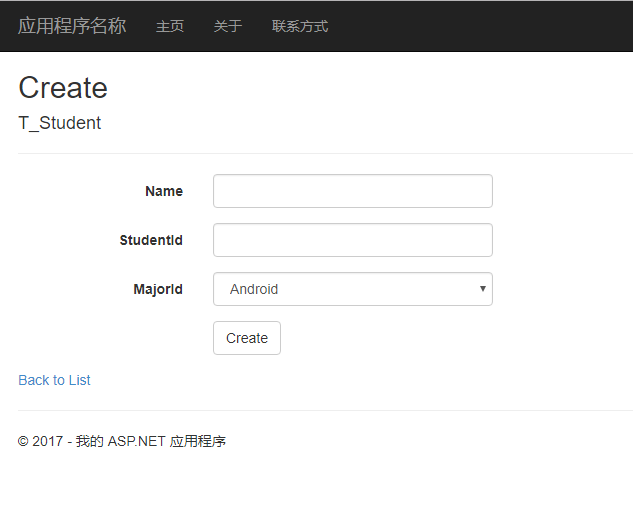Click the MajorId dropdown arrow

(x=483, y=289)
